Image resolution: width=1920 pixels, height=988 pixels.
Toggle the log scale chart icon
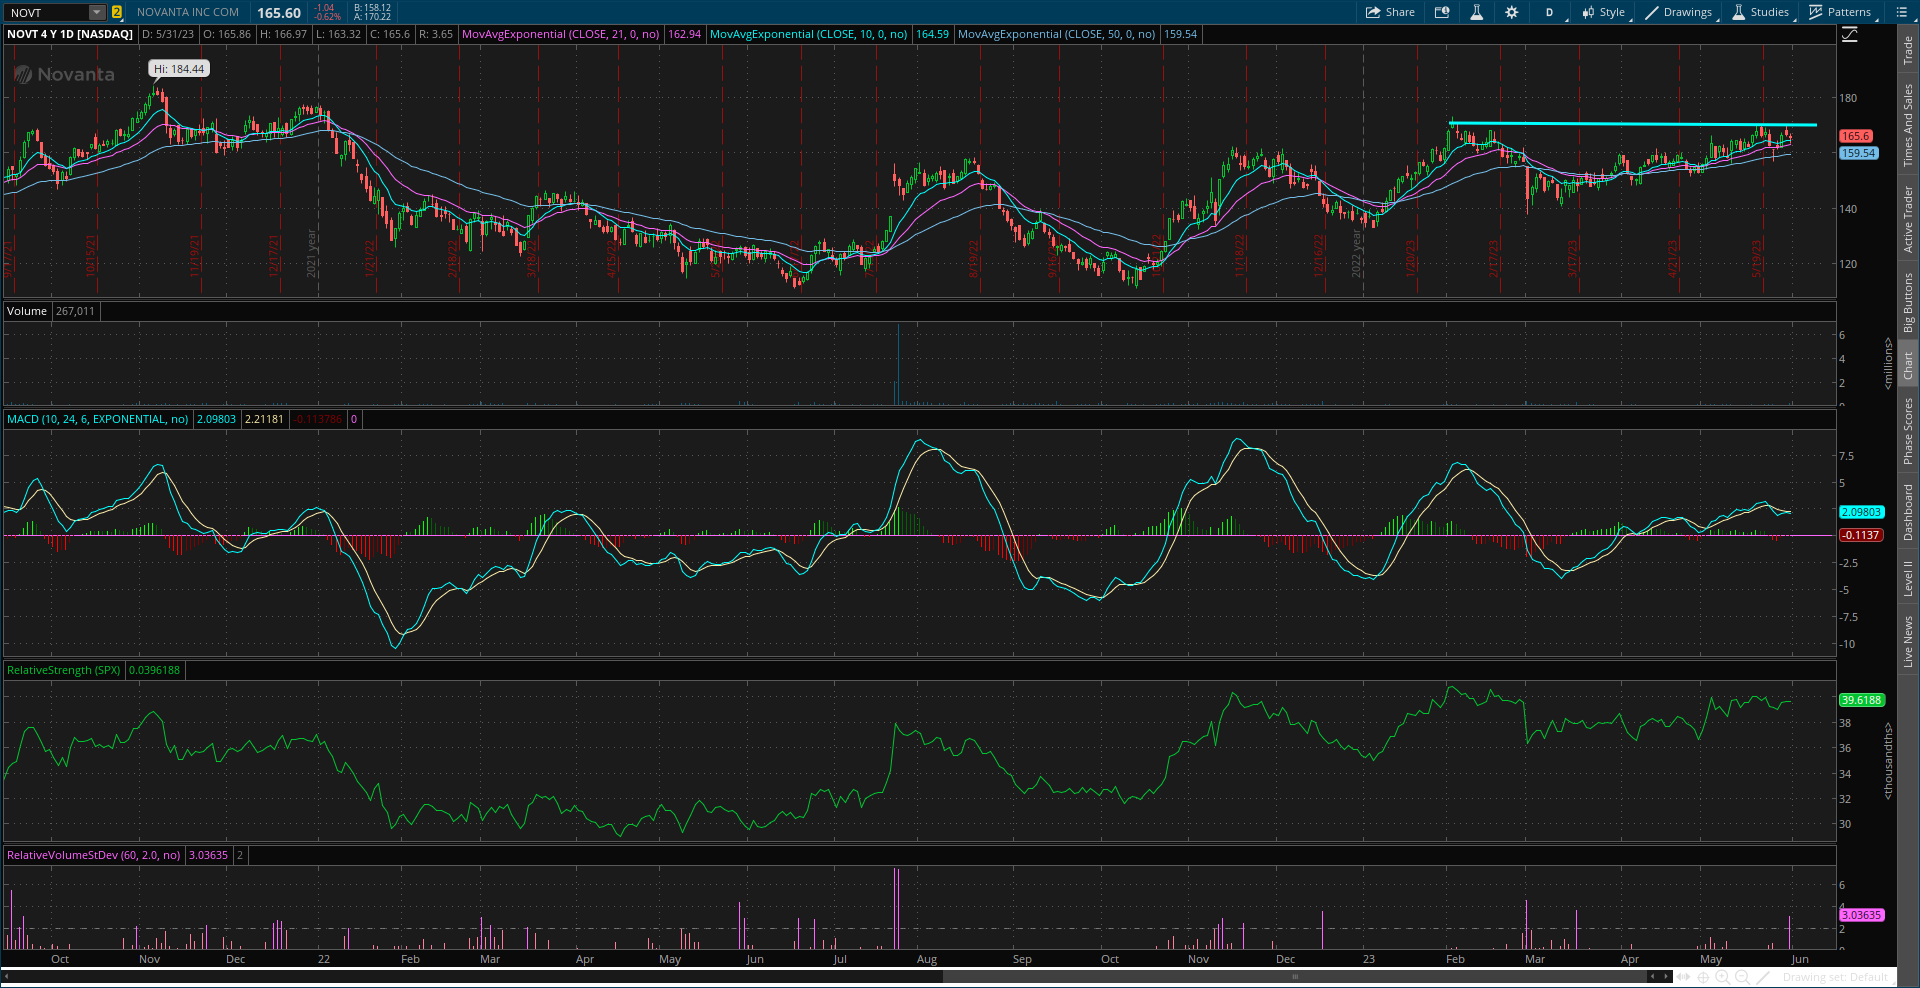pyautogui.click(x=1850, y=34)
